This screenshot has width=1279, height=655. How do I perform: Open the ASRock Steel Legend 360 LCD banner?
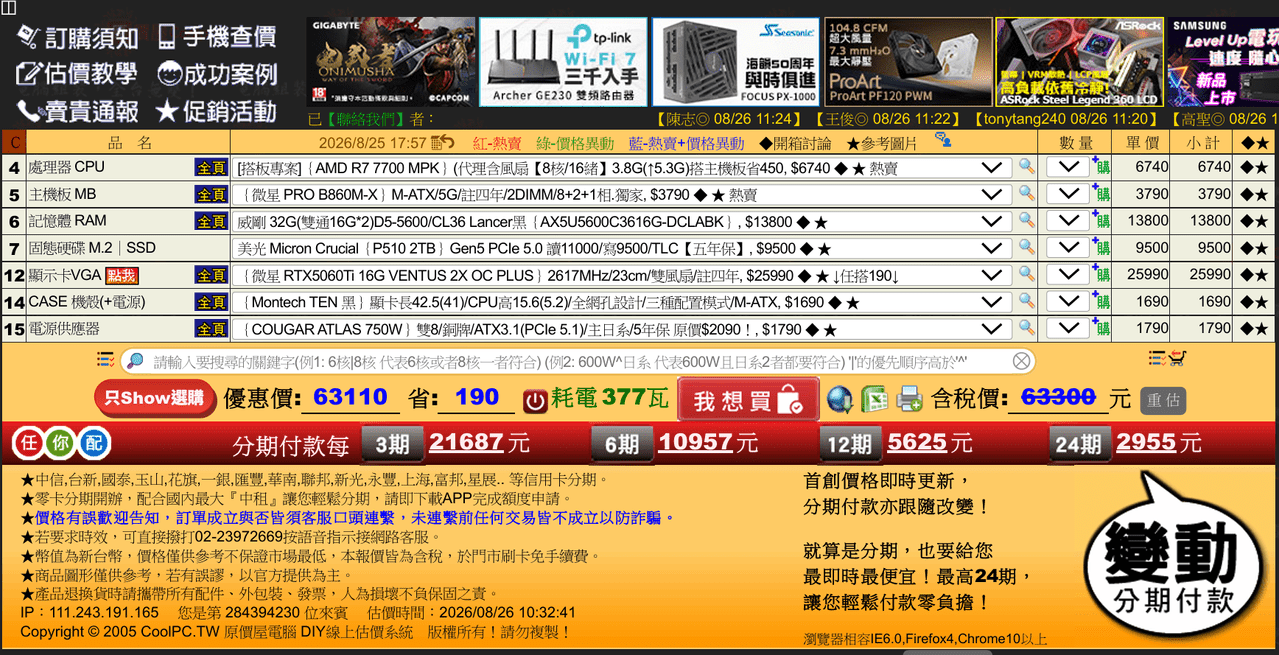click(1079, 62)
